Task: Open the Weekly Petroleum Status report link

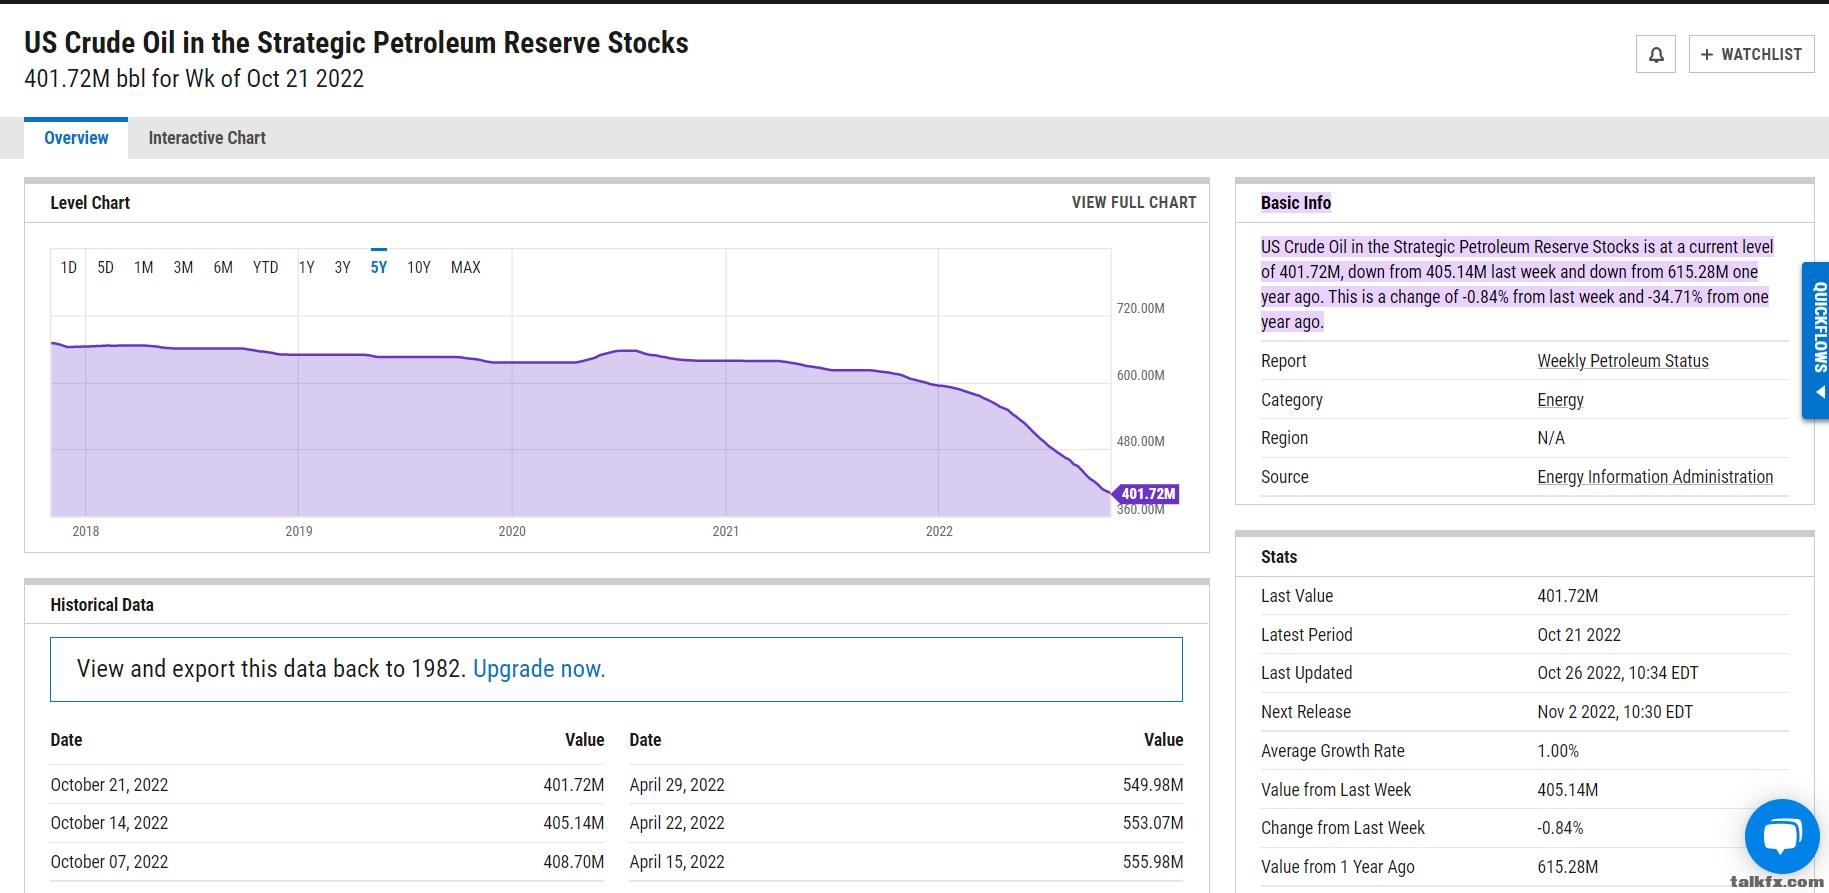Action: click(x=1623, y=361)
